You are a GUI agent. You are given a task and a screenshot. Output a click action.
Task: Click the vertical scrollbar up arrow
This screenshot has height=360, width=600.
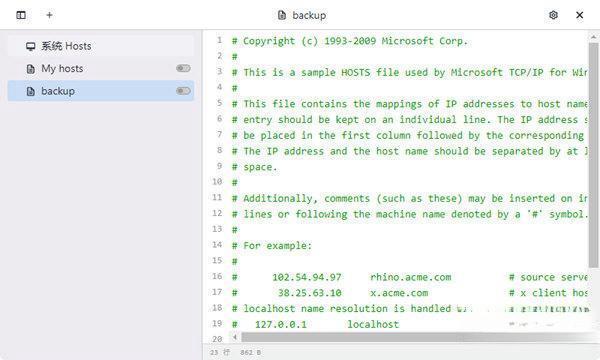(x=593, y=37)
